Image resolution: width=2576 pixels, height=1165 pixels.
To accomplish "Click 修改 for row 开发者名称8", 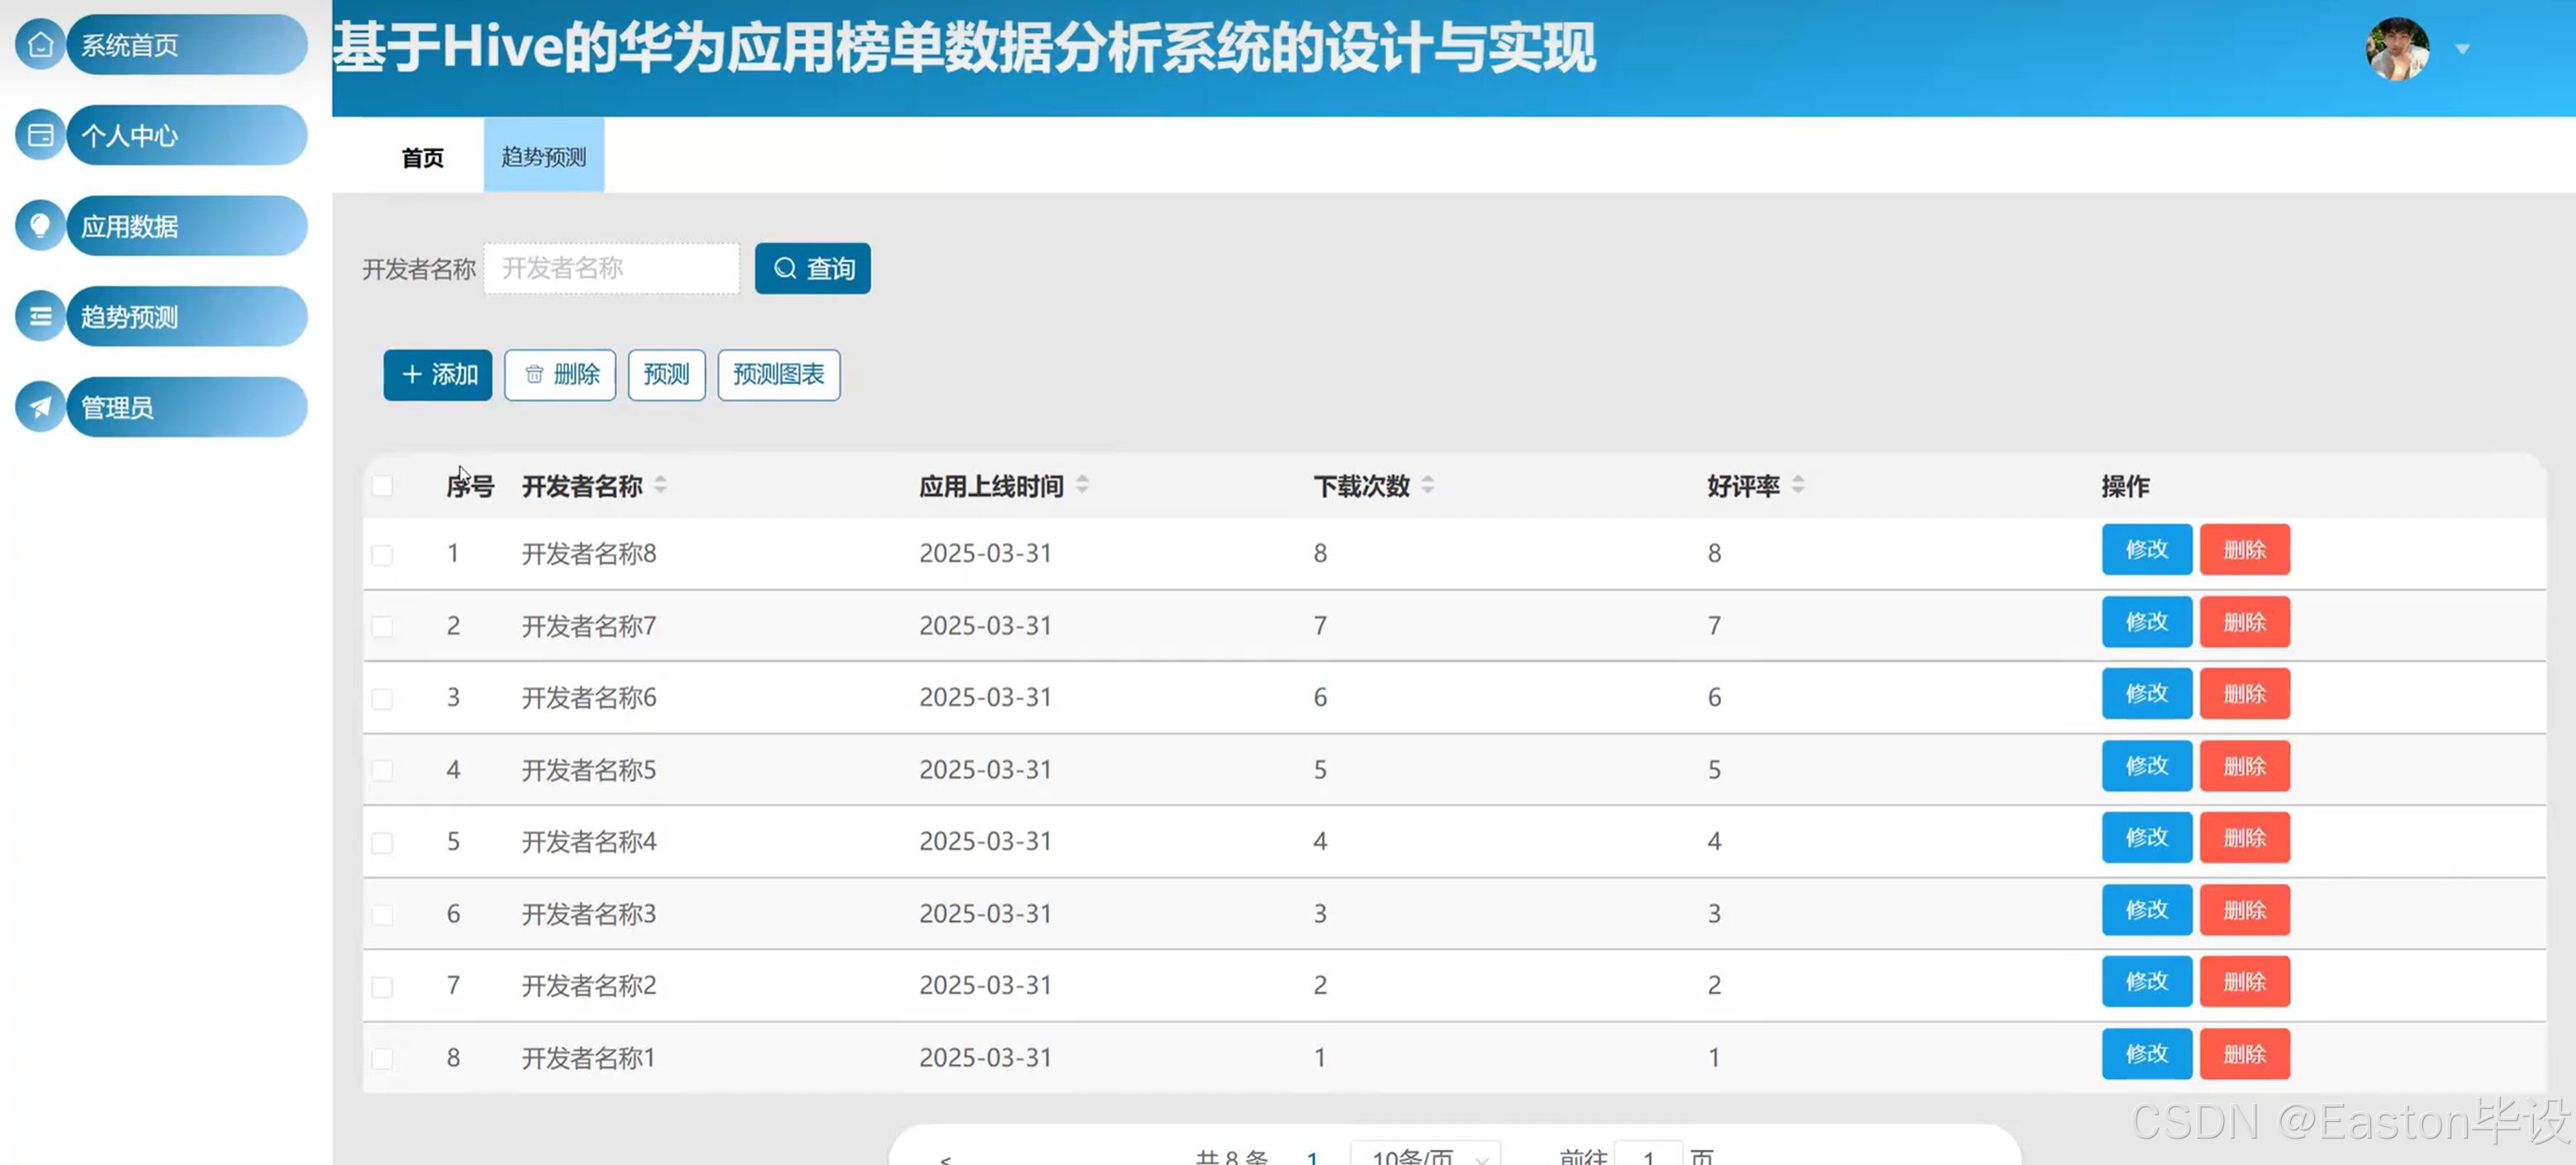I will [x=2147, y=550].
